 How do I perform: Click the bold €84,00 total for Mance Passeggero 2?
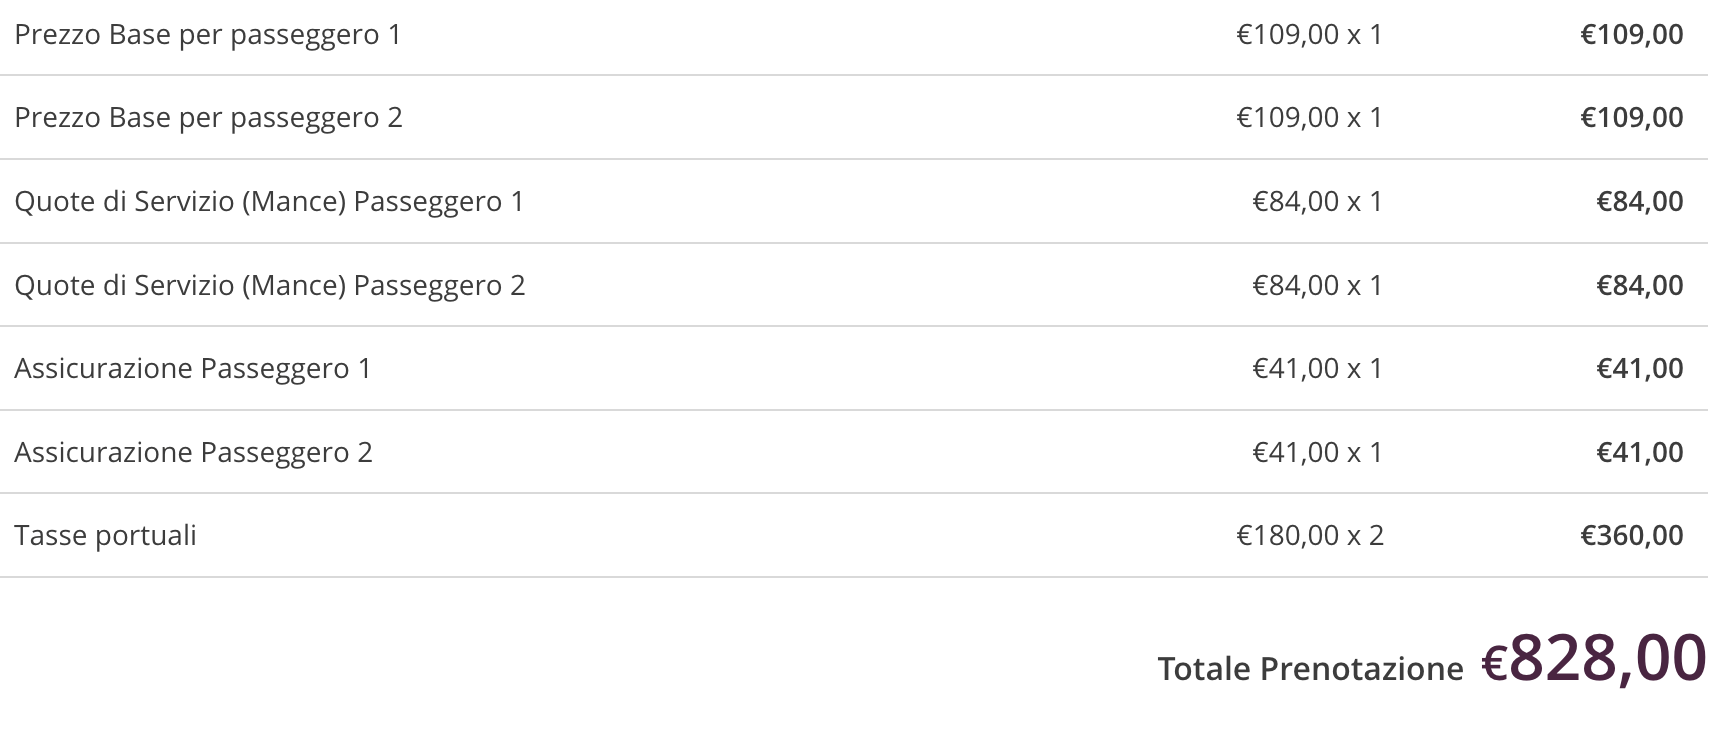tap(1639, 286)
